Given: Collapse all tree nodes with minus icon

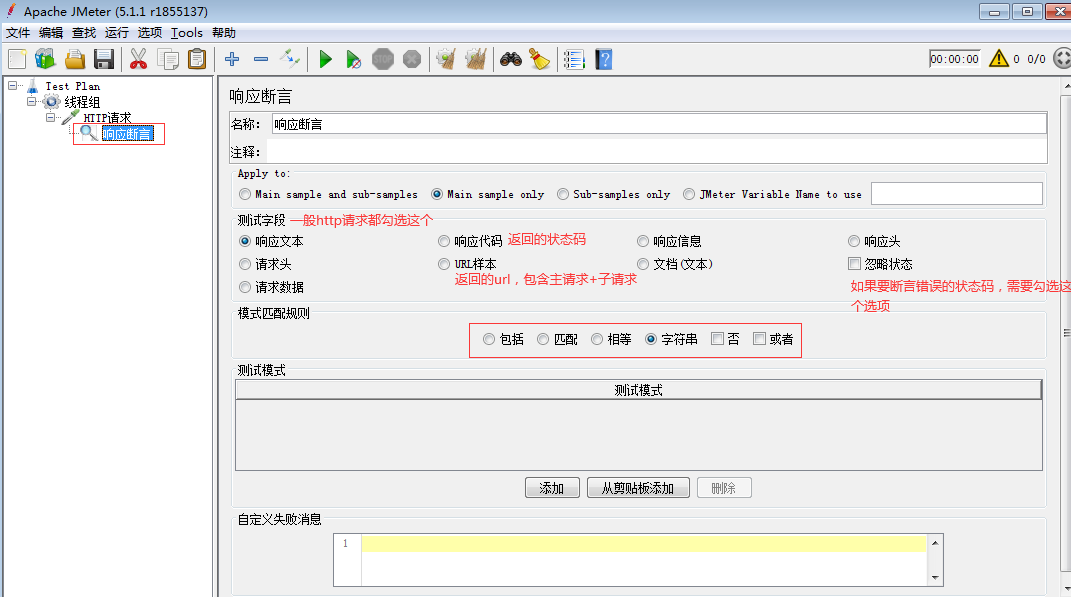Looking at the screenshot, I should pos(261,59).
